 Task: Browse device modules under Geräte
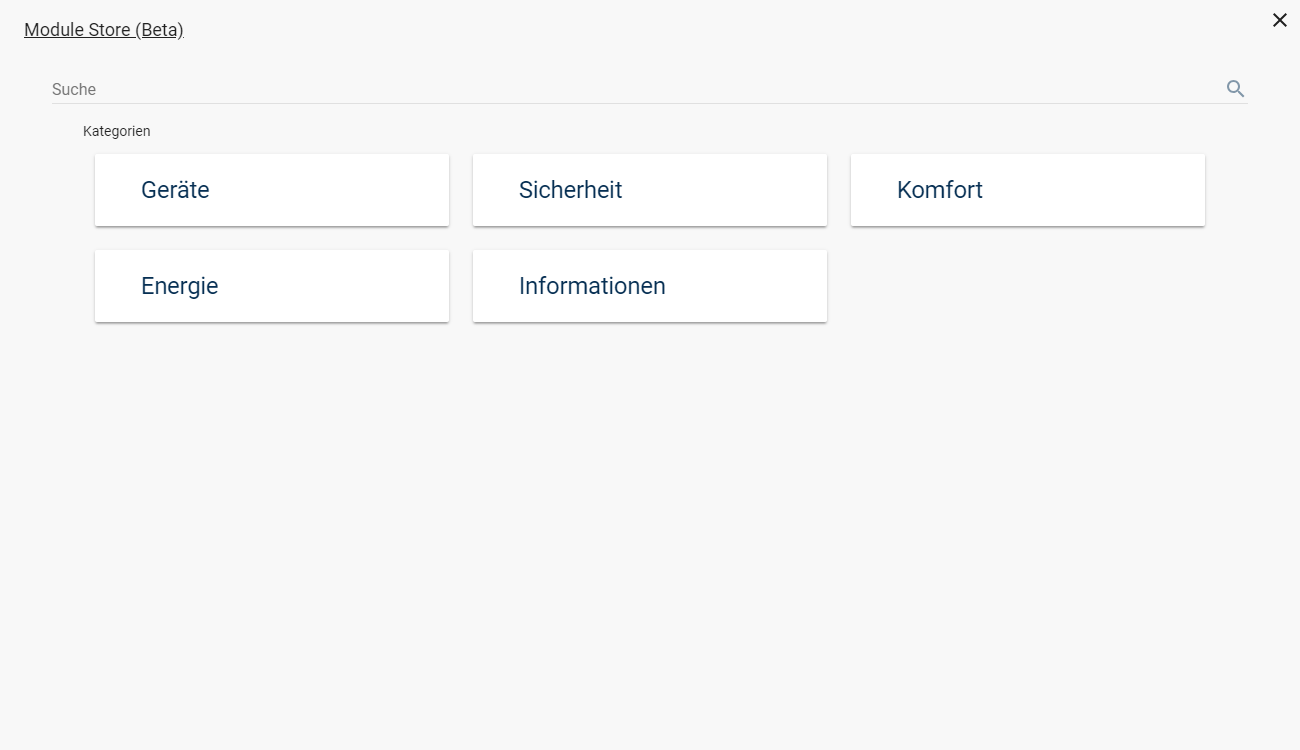pos(271,190)
